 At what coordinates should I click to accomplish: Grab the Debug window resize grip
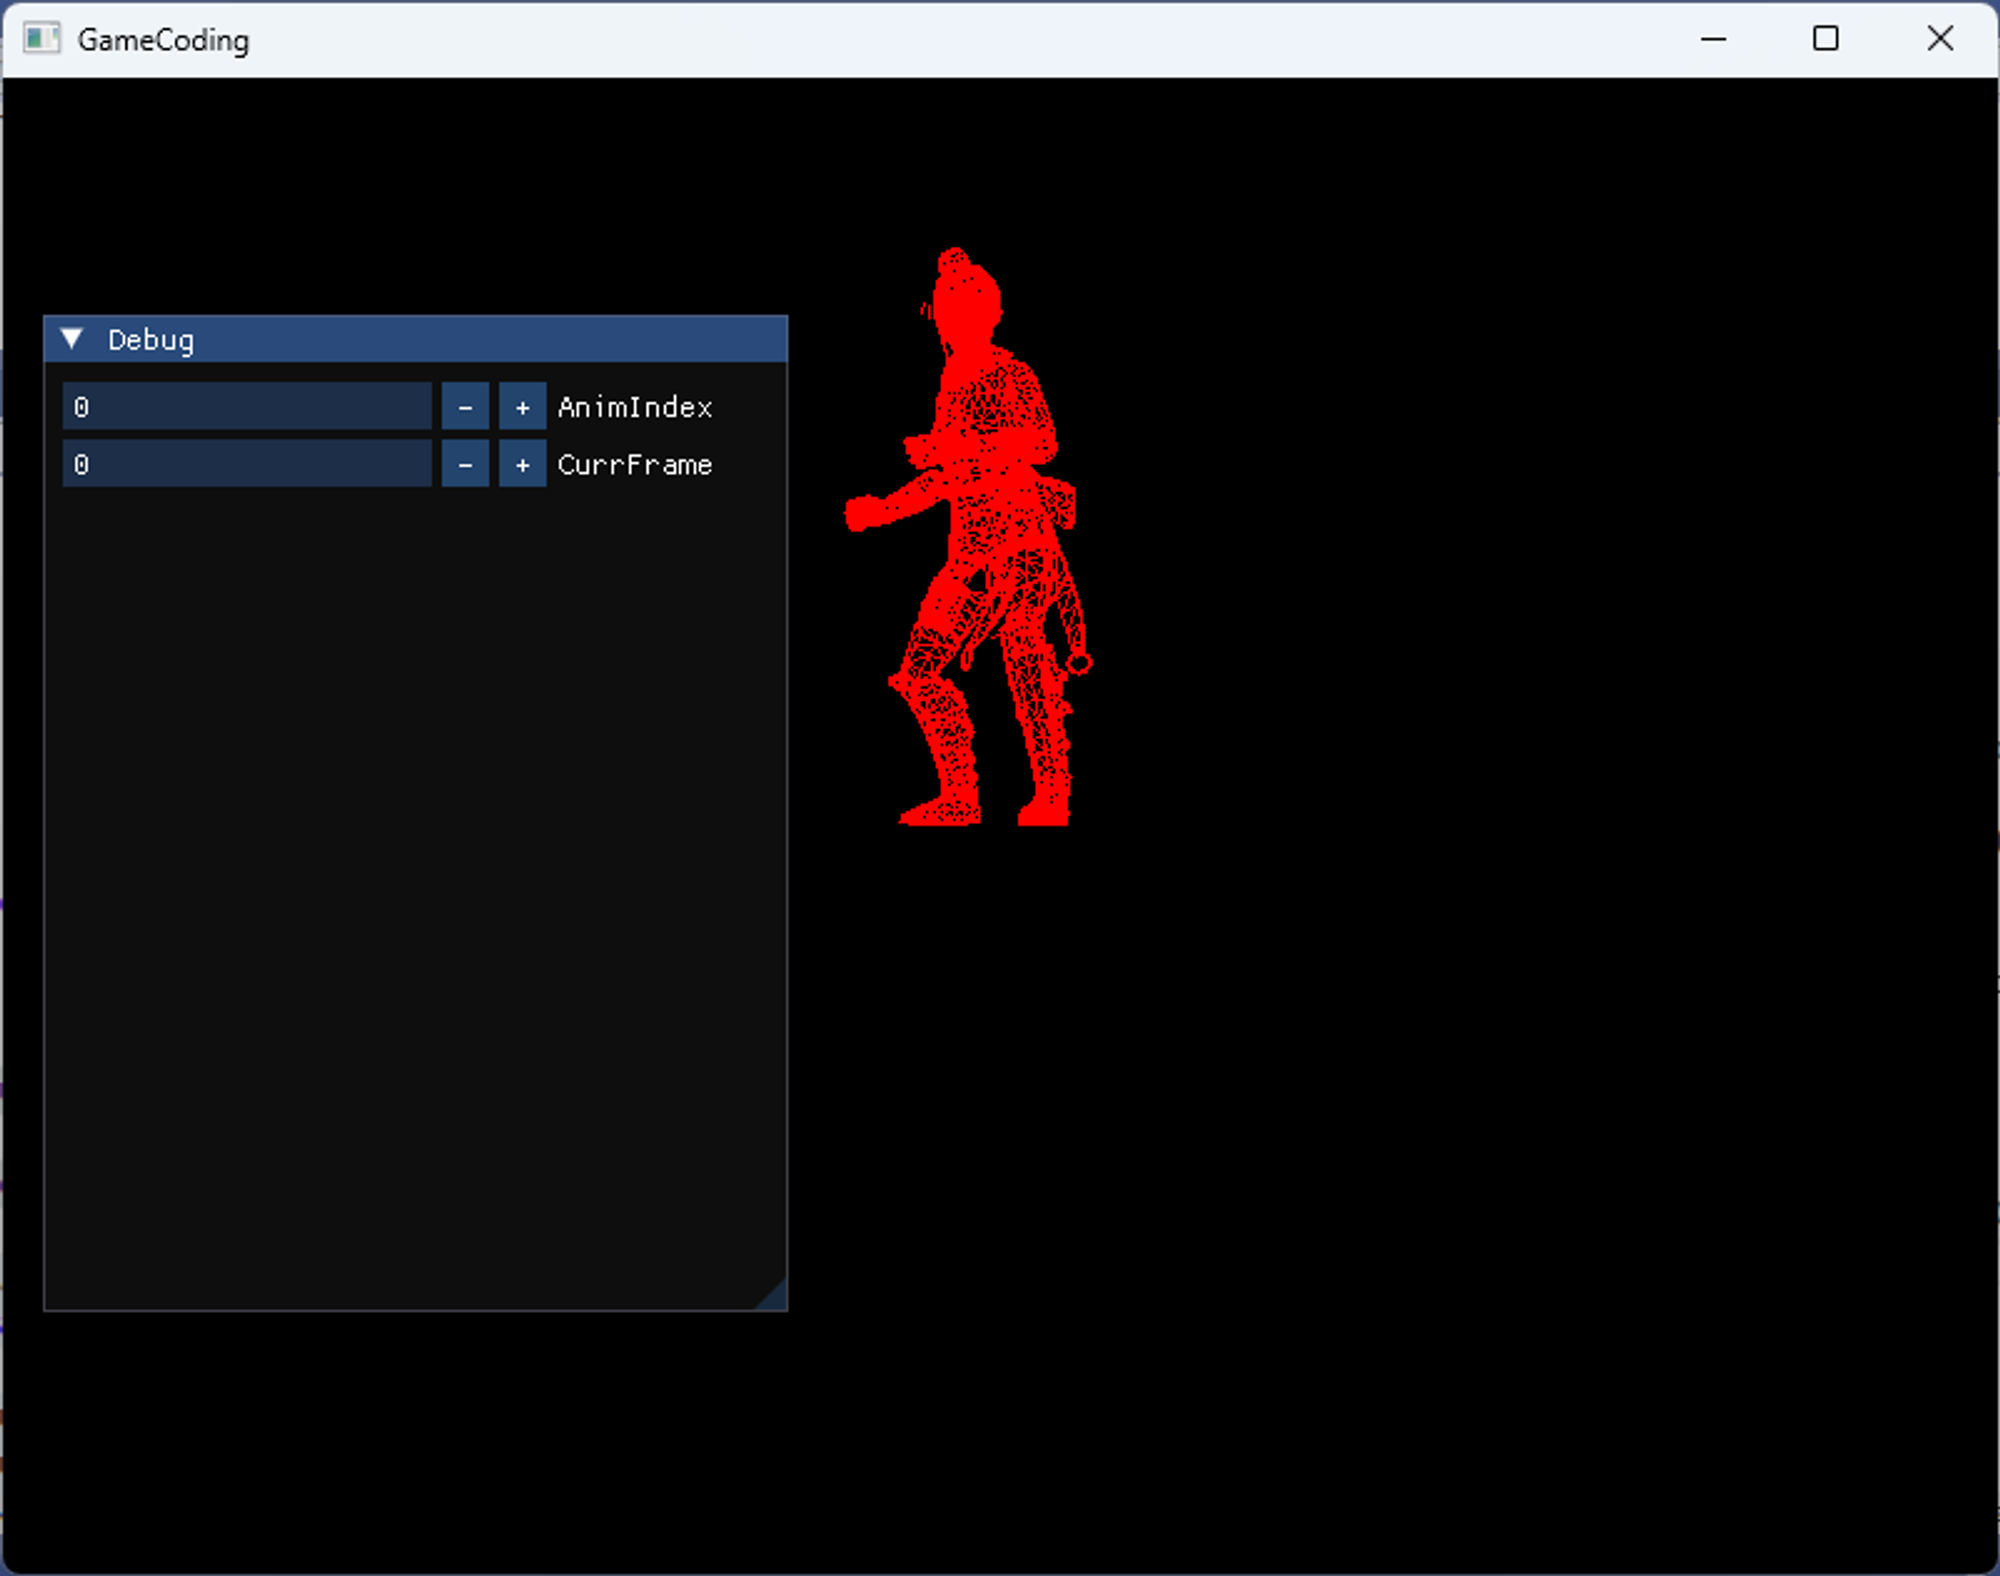click(775, 1297)
